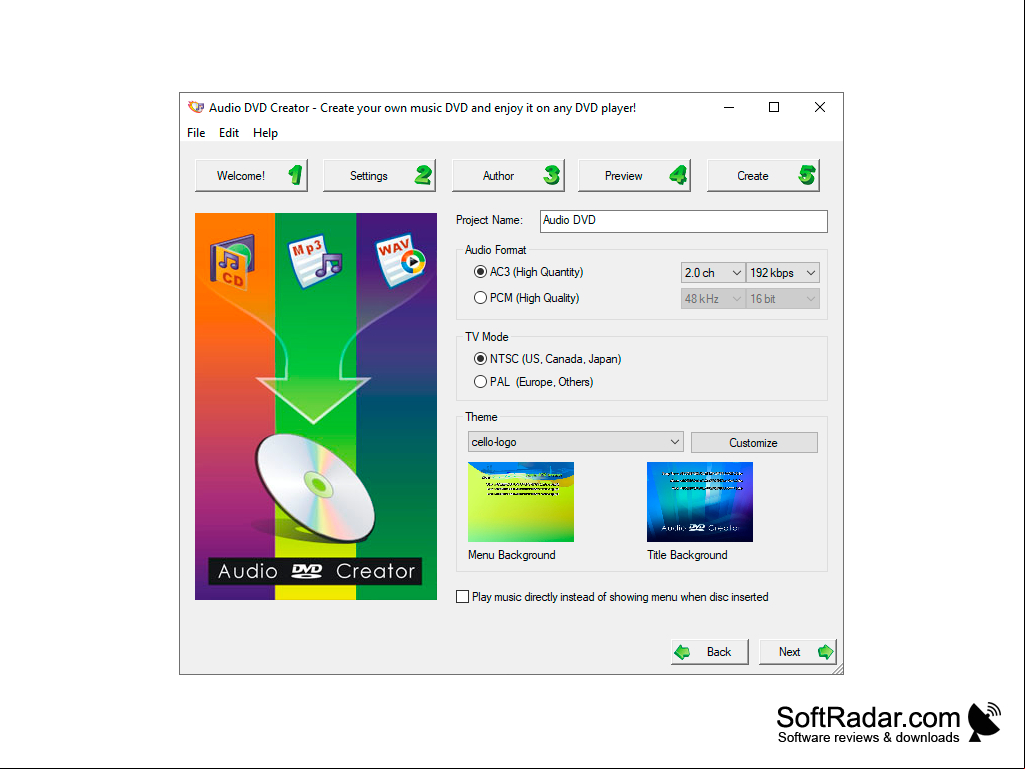The image size is (1025, 769).
Task: Click the Title Background thumbnail
Action: (x=700, y=502)
